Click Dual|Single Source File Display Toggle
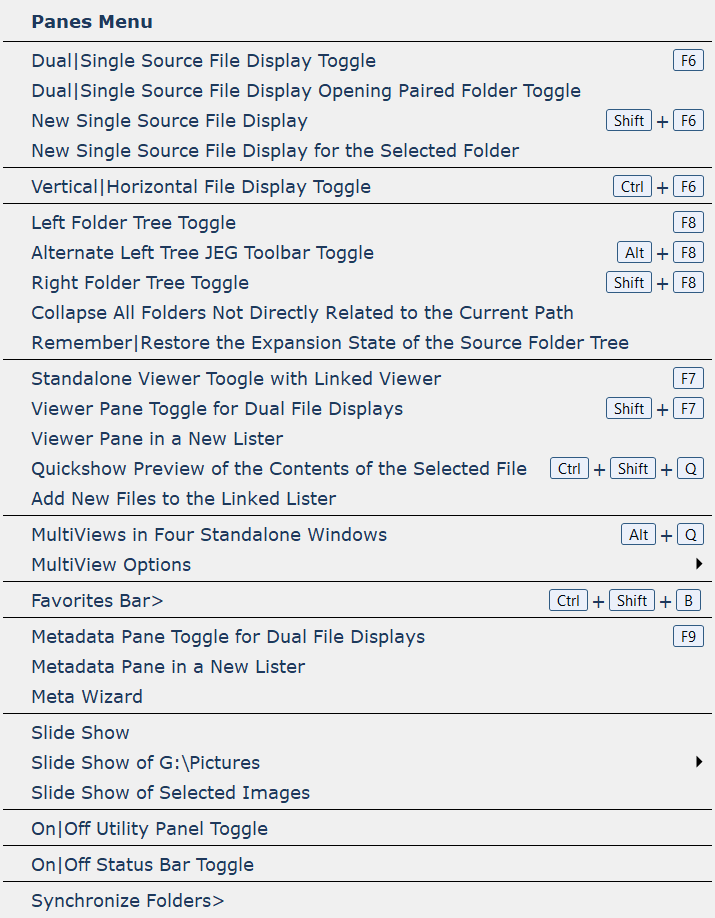Screen dimensions: 715x918 pos(203,61)
